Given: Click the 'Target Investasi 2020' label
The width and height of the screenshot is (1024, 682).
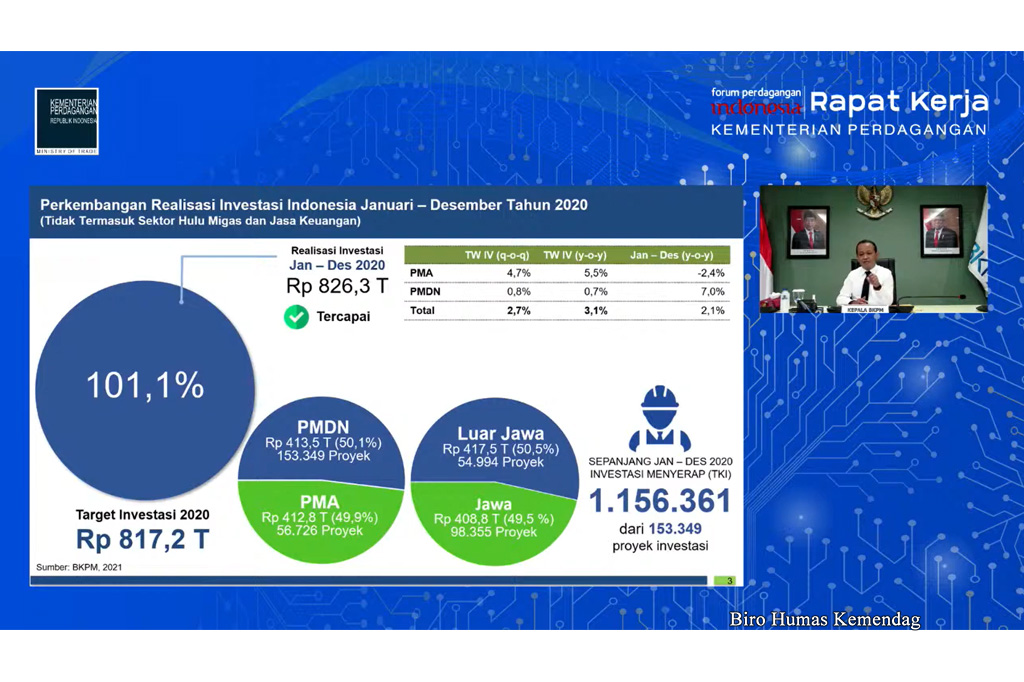Looking at the screenshot, I should click(142, 515).
